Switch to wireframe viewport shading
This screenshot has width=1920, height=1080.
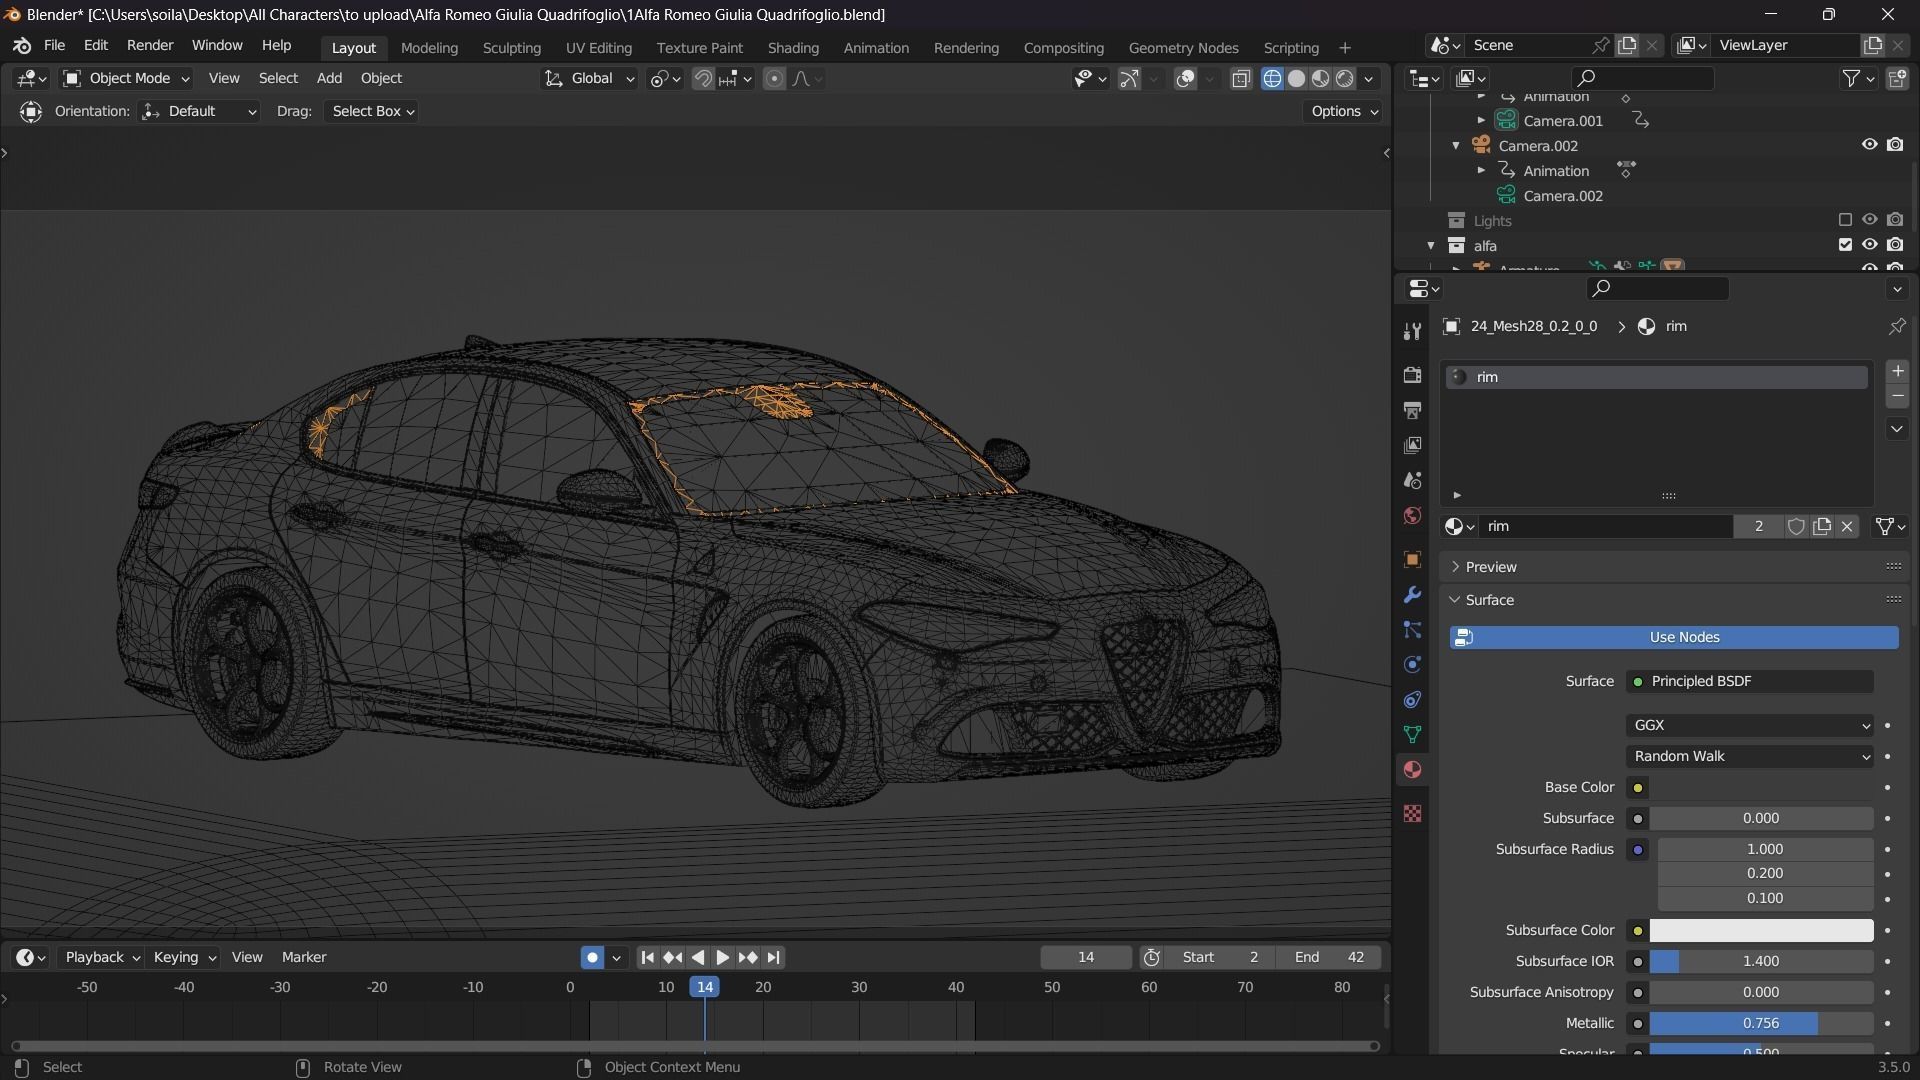pyautogui.click(x=1272, y=78)
